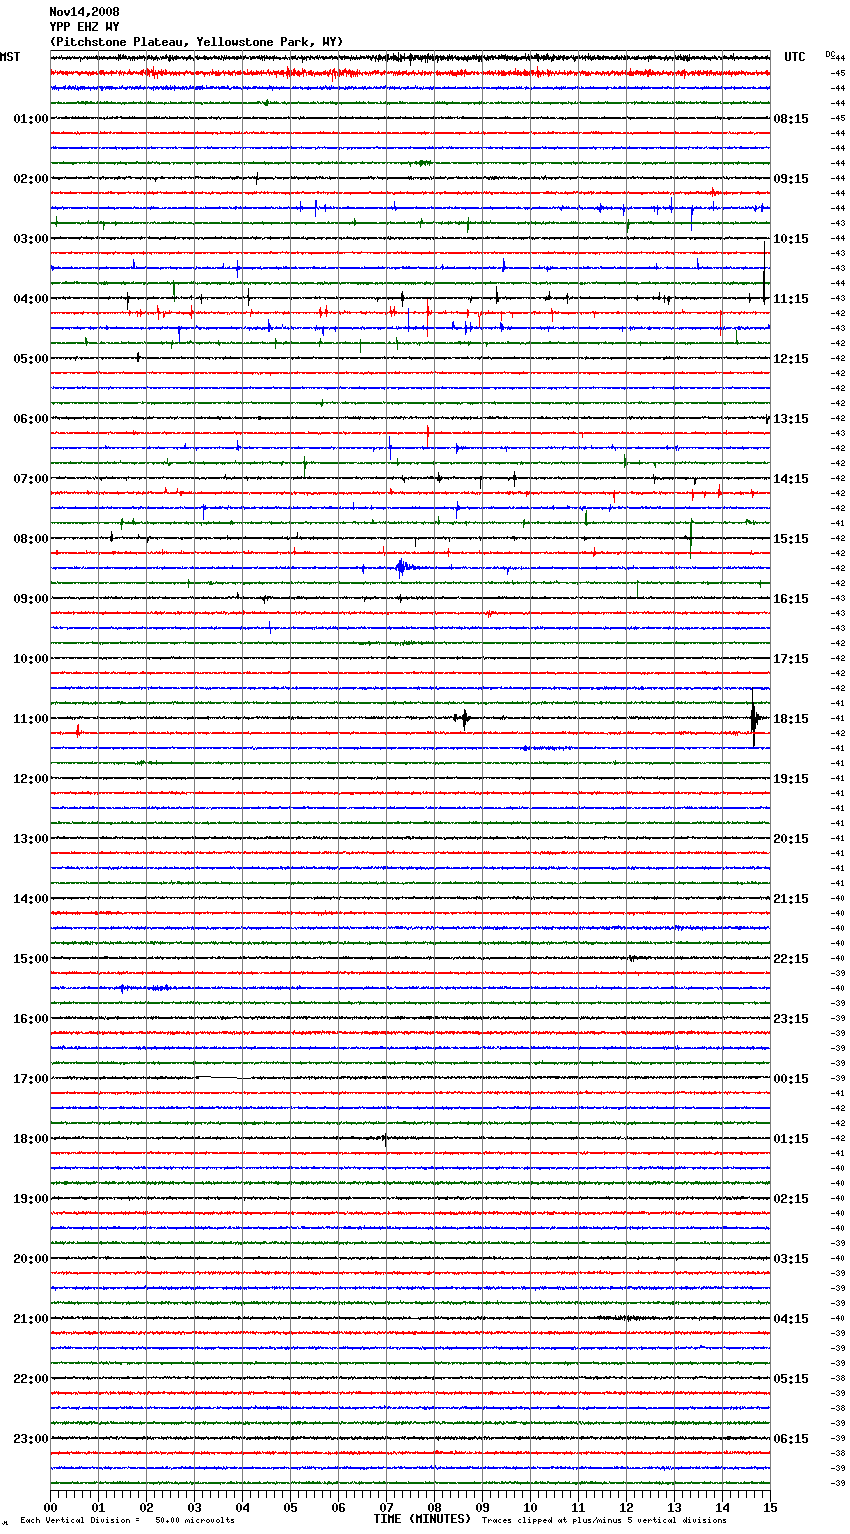Click the TIME (MINUTES) axis title

[x=422, y=1519]
